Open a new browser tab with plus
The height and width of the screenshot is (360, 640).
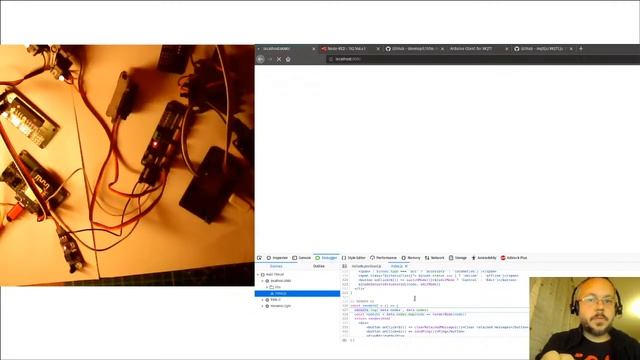click(x=581, y=49)
